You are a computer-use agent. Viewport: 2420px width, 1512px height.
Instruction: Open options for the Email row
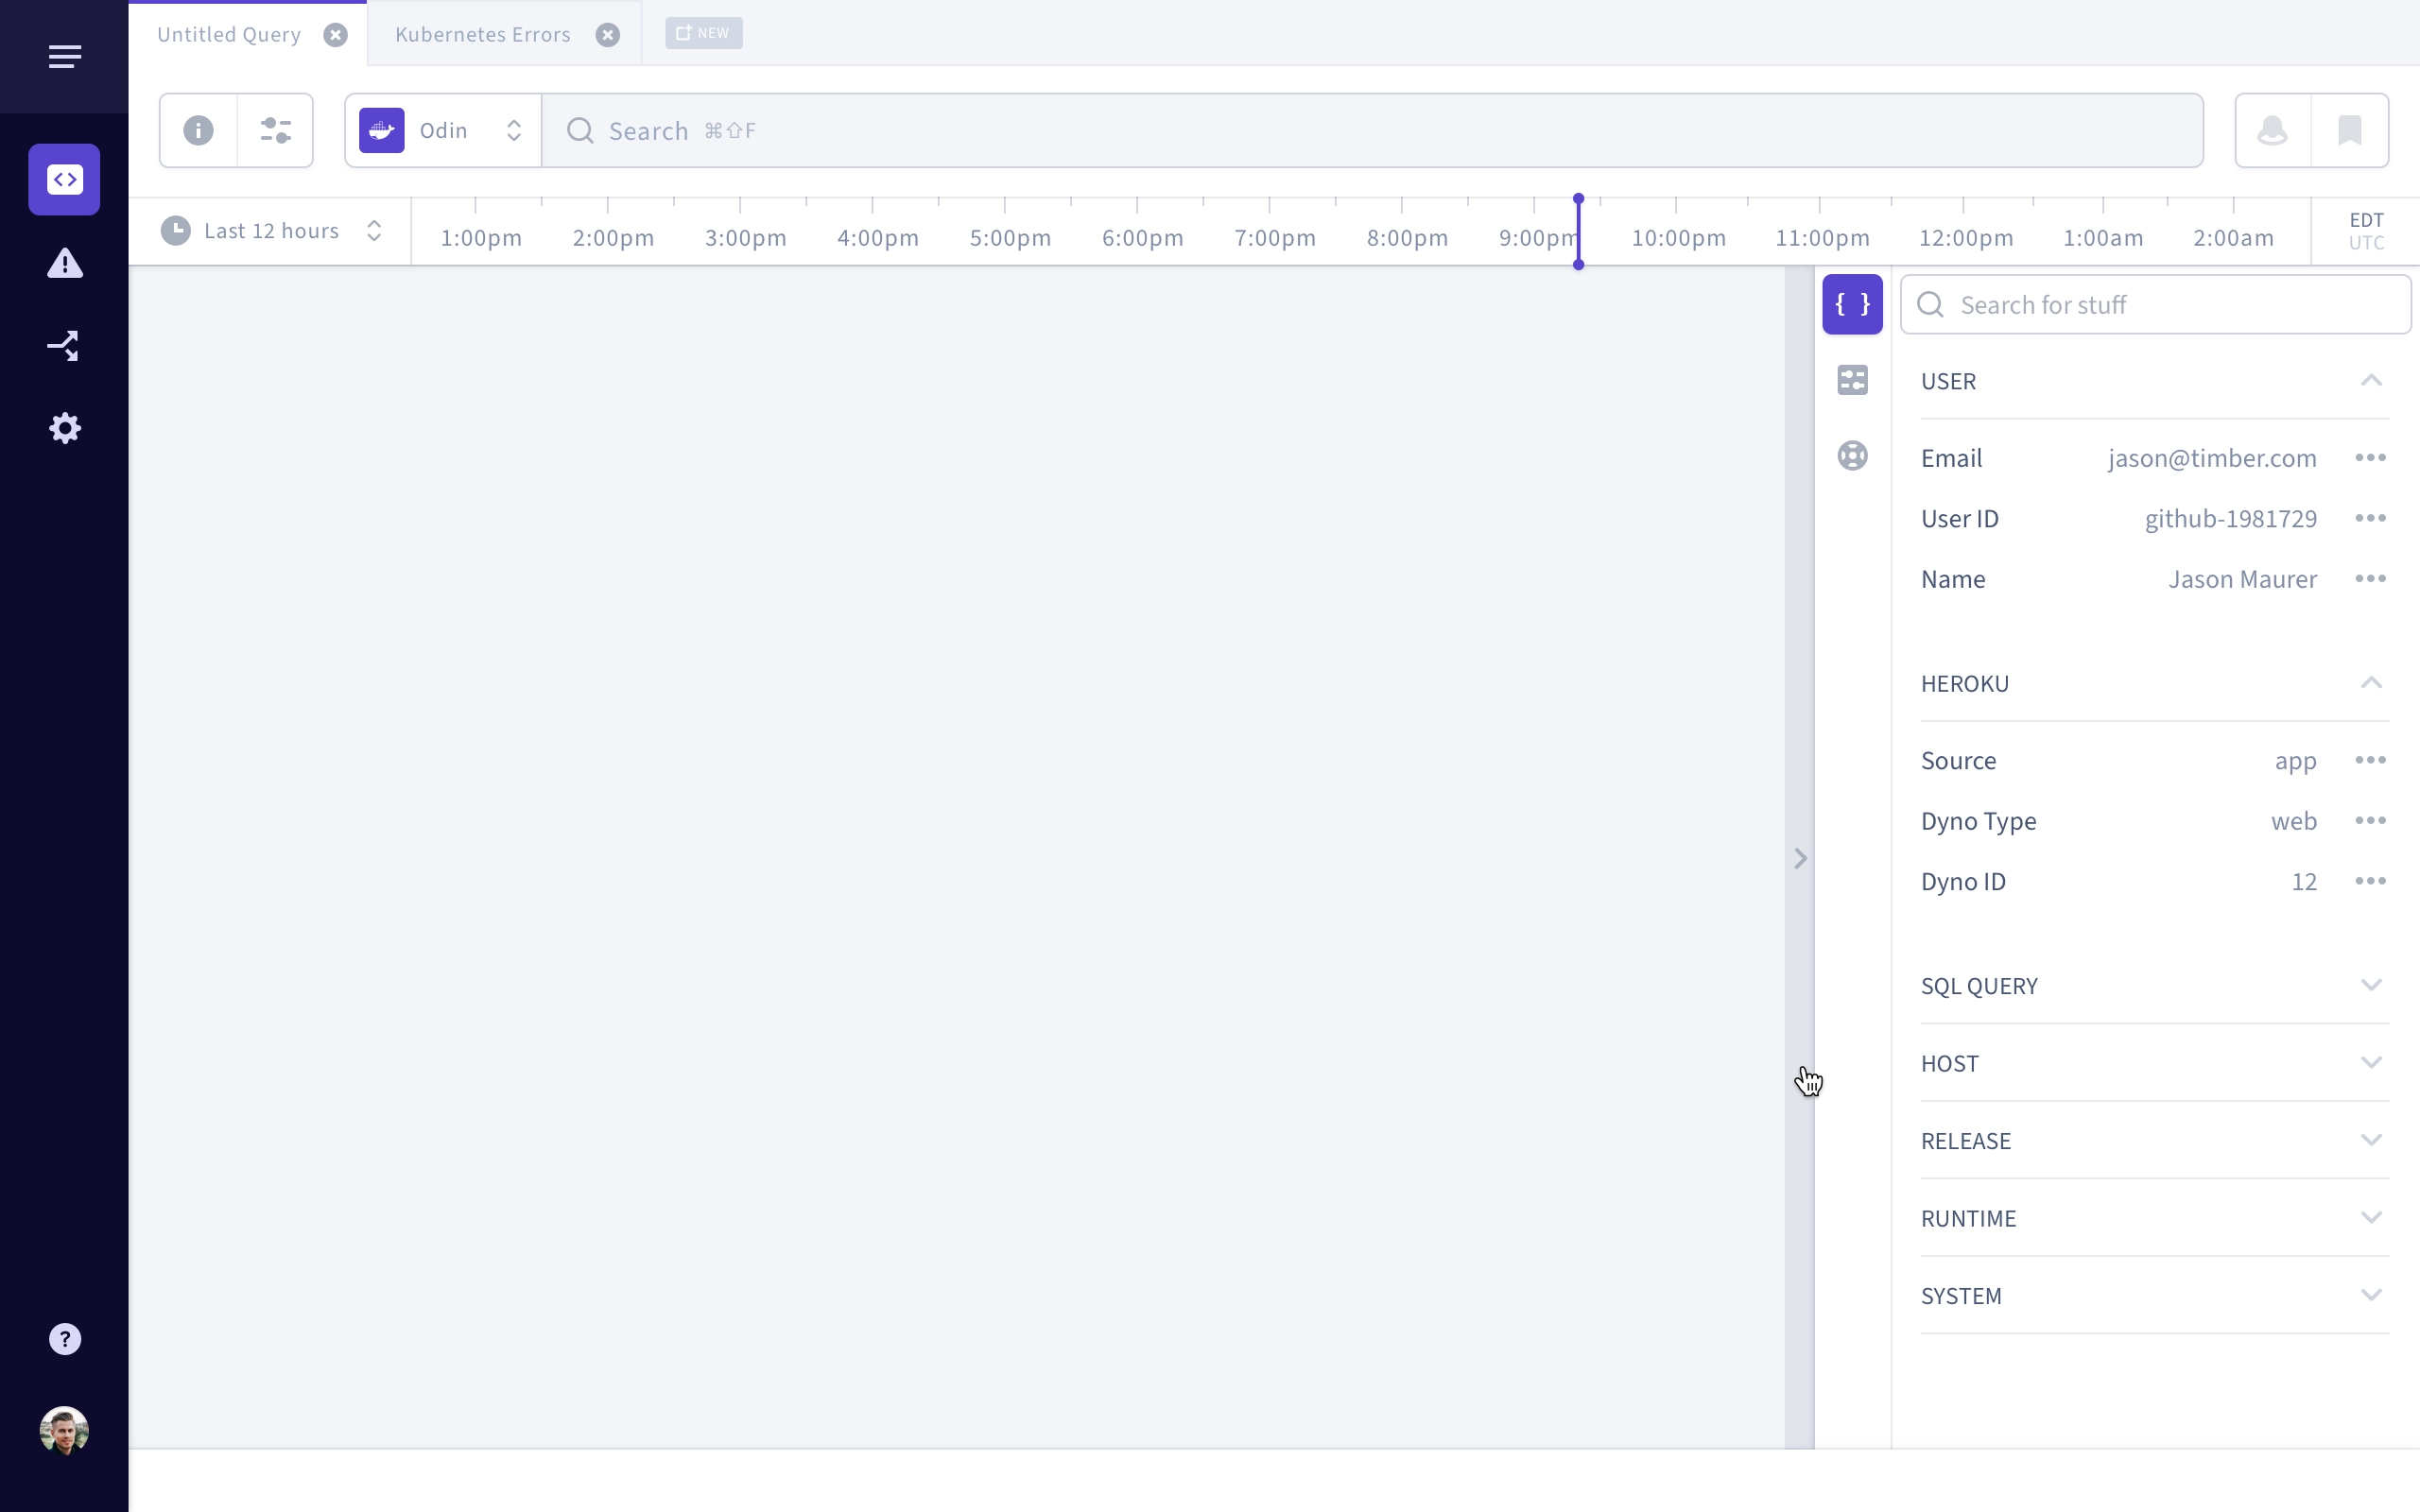tap(2370, 458)
